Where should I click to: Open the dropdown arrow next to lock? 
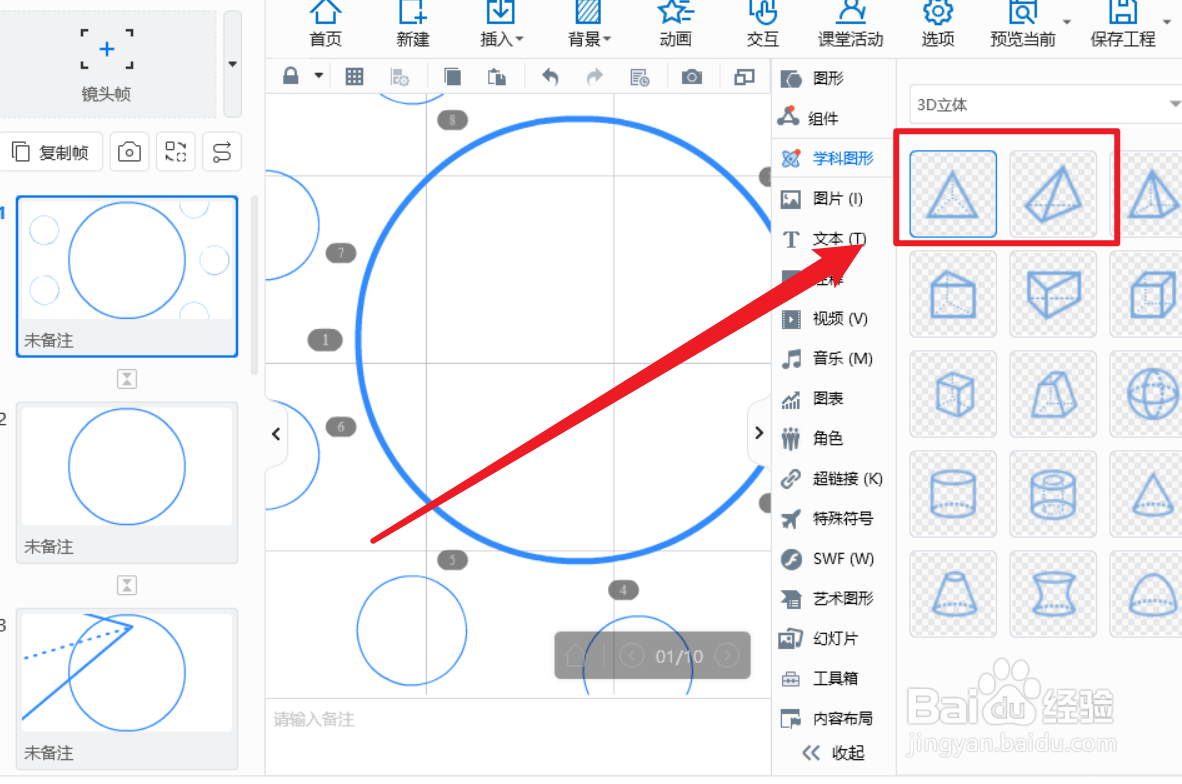click(319, 76)
